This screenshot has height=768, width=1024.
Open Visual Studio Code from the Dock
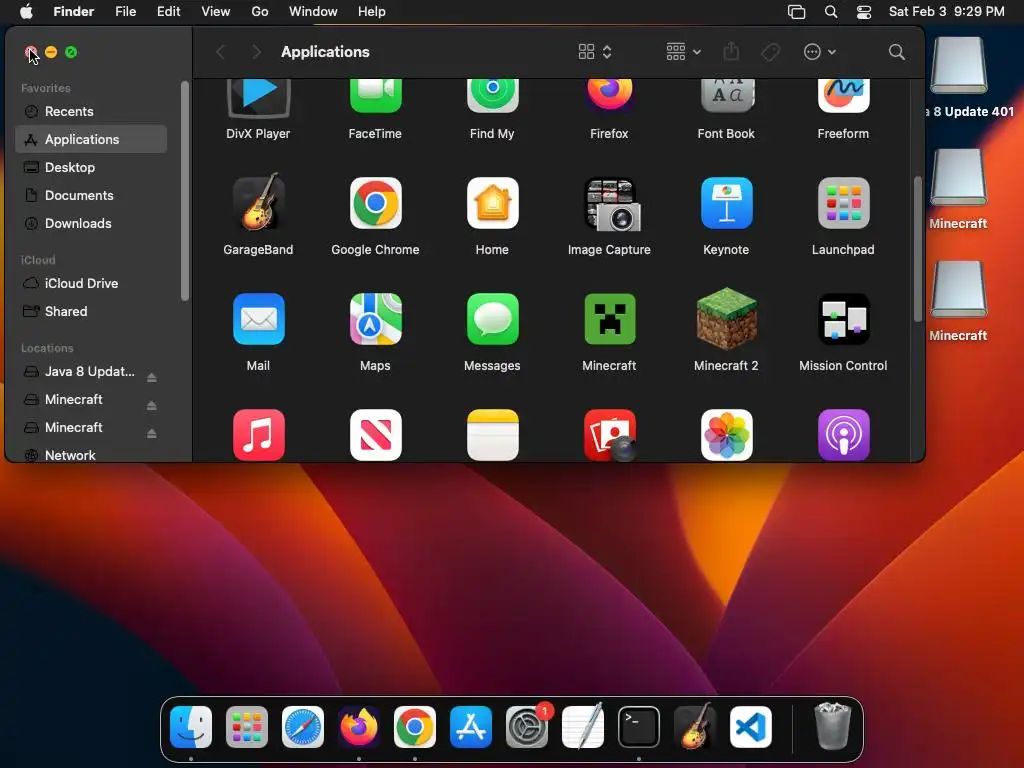pos(751,727)
